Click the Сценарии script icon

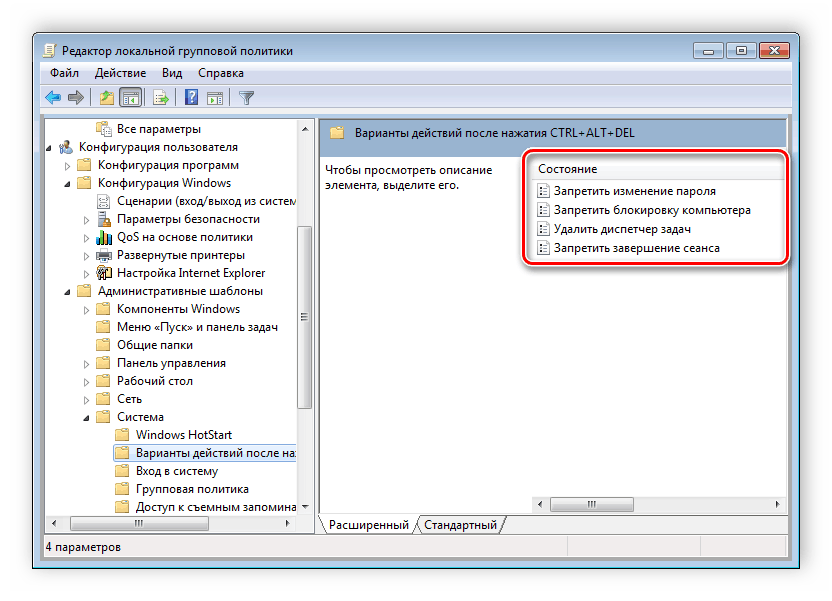click(103, 201)
